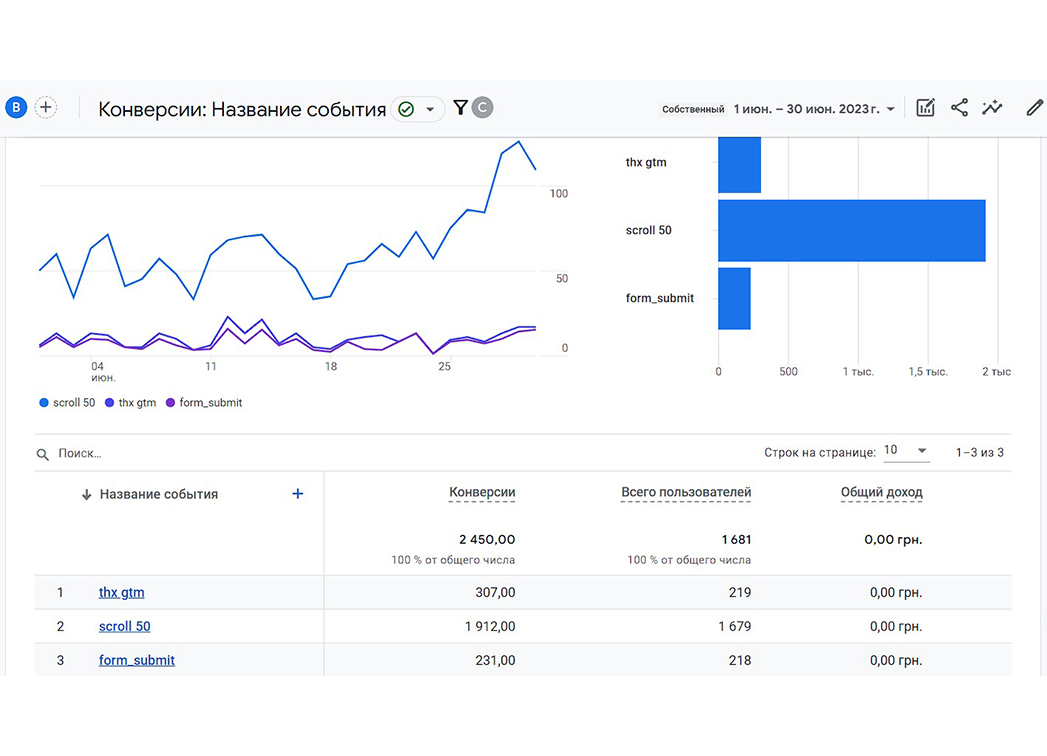Screen dimensions: 1047x756
Task: Open insights sparkline icon
Action: coord(992,108)
